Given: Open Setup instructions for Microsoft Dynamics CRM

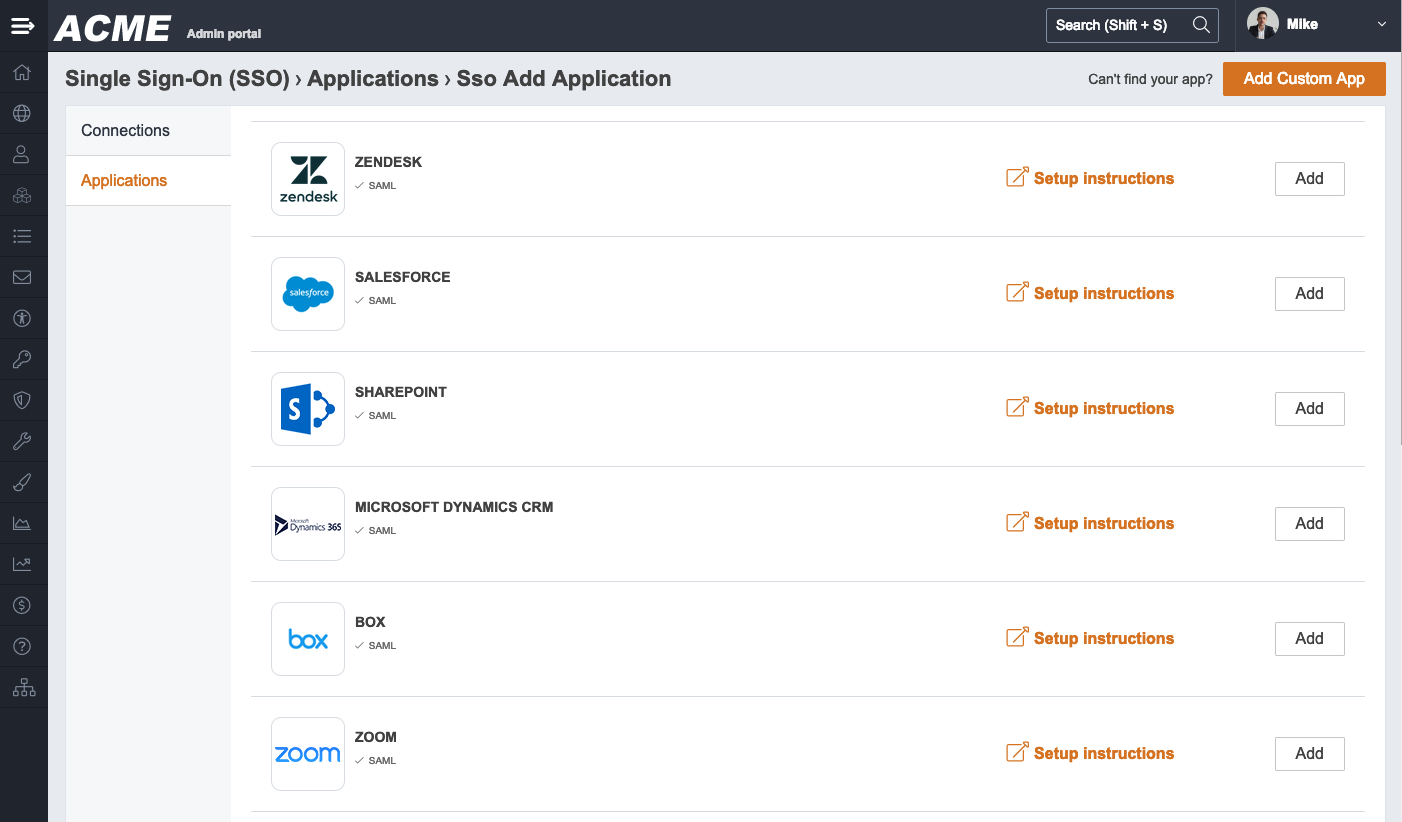Looking at the screenshot, I should click(1090, 523).
